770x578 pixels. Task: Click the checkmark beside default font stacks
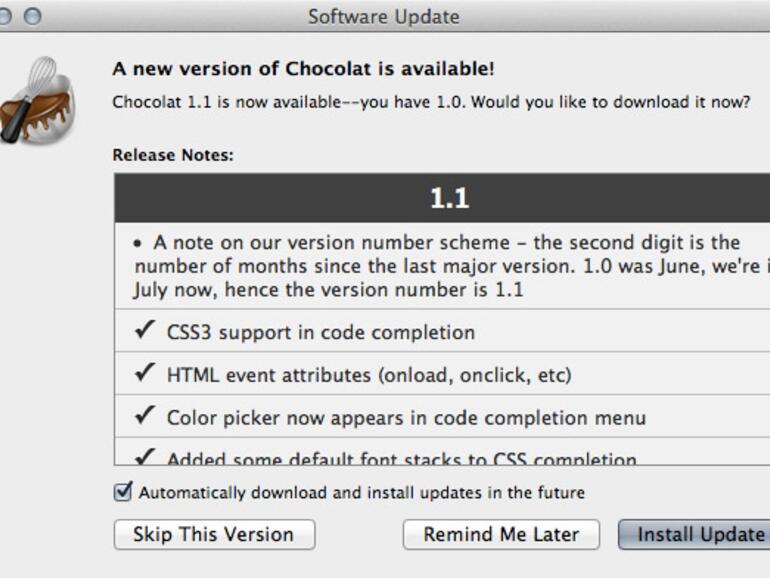[x=144, y=458]
